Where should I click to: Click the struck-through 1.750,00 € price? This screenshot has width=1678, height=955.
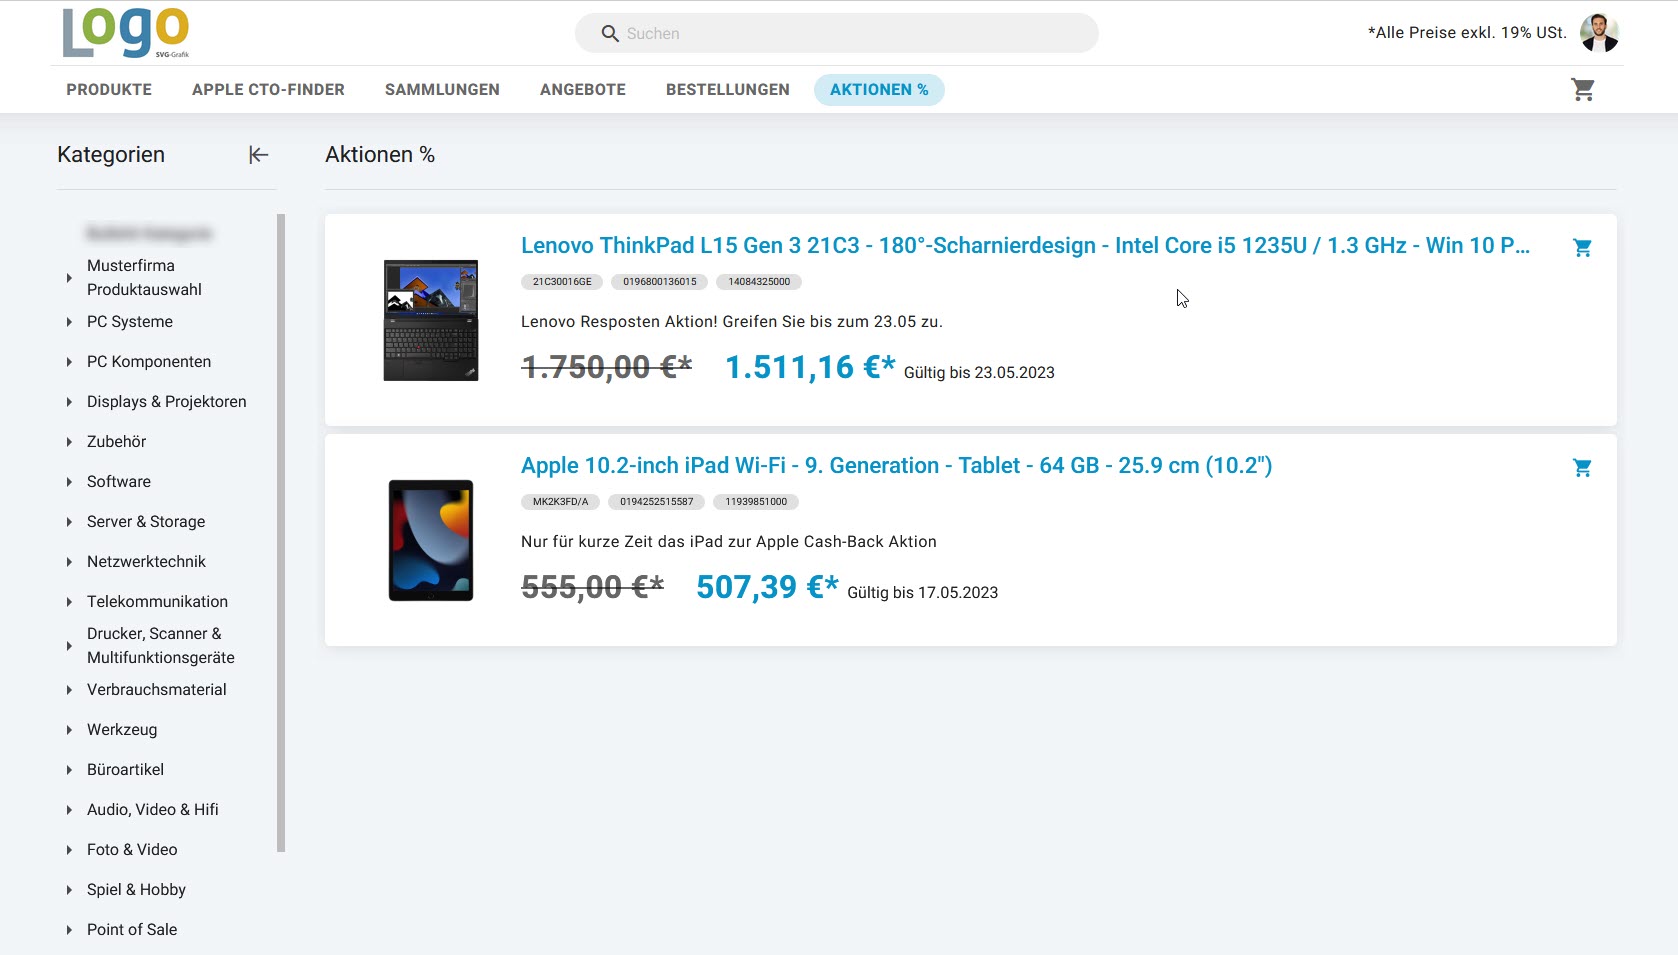607,367
